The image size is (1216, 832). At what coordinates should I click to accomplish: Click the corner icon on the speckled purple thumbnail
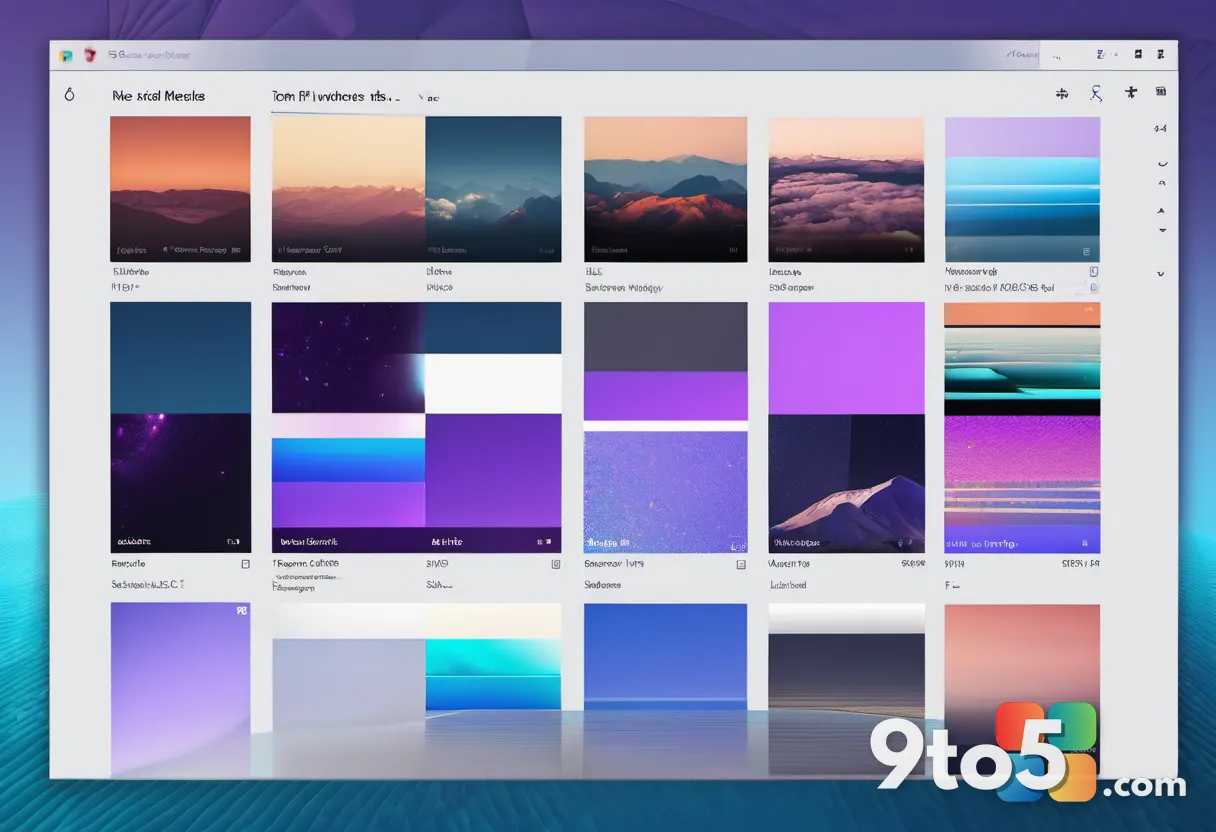click(x=739, y=546)
